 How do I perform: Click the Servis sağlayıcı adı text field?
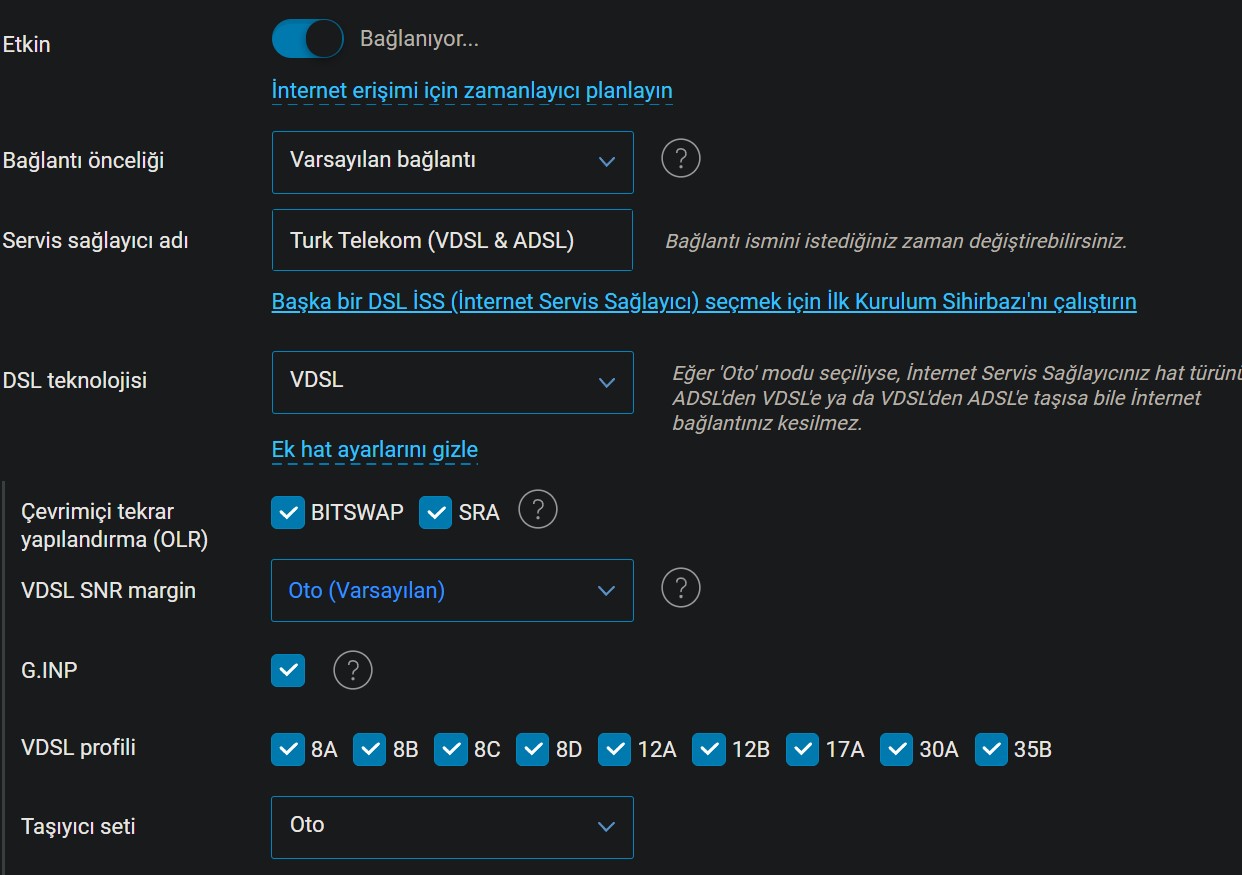453,240
